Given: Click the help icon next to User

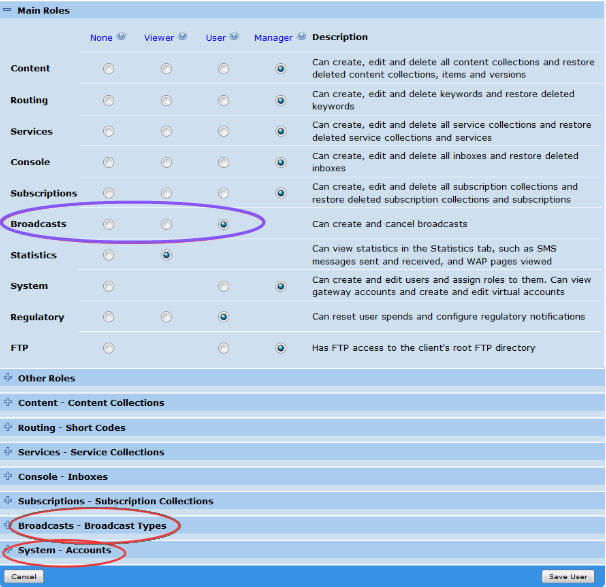Looking at the screenshot, I should (x=234, y=36).
